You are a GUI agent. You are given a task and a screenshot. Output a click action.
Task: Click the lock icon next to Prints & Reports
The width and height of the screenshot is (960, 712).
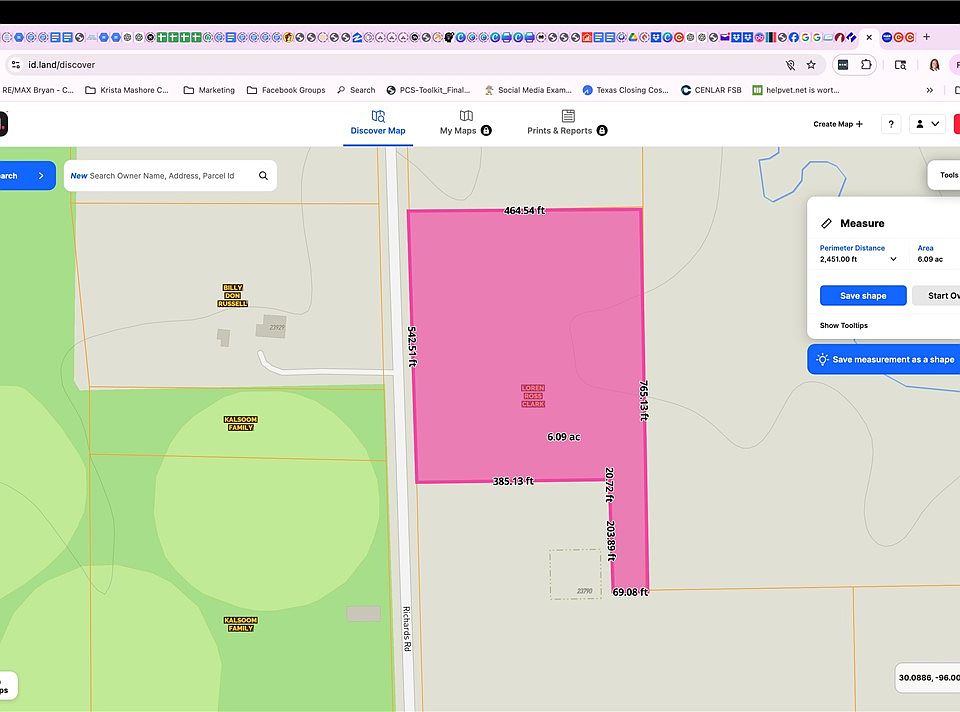pyautogui.click(x=601, y=129)
